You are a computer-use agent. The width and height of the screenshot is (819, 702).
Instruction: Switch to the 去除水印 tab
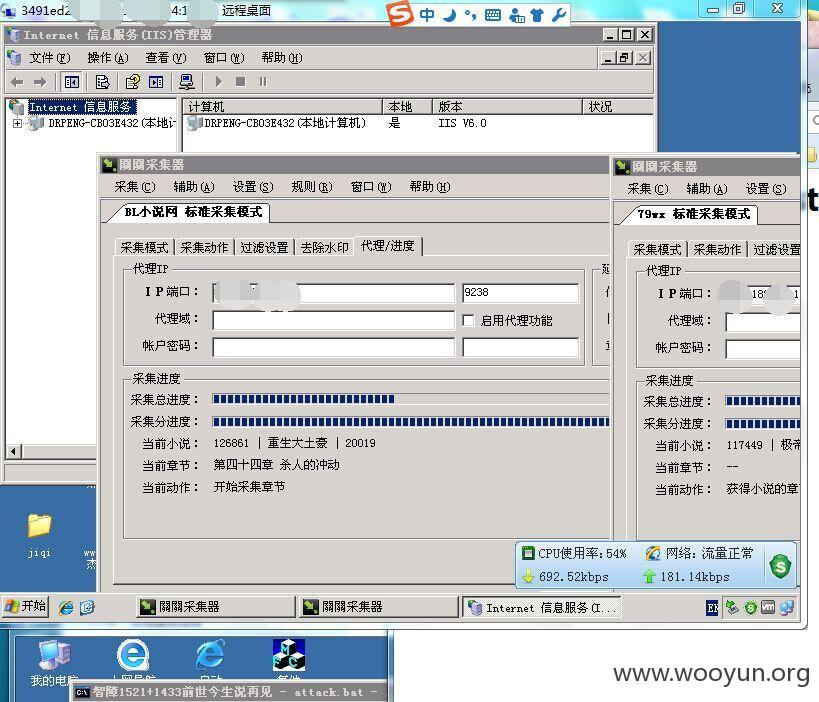point(324,248)
